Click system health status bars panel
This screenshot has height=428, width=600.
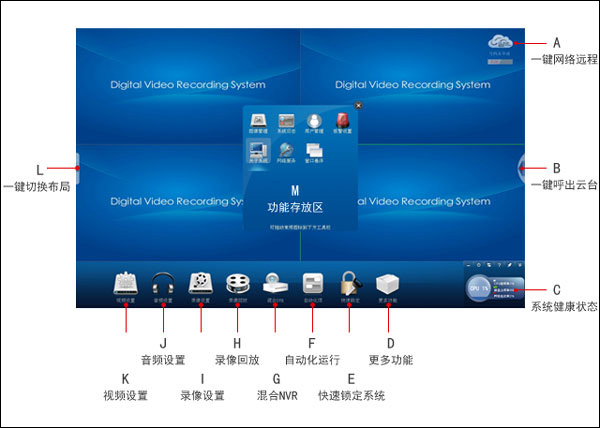[x=507, y=288]
